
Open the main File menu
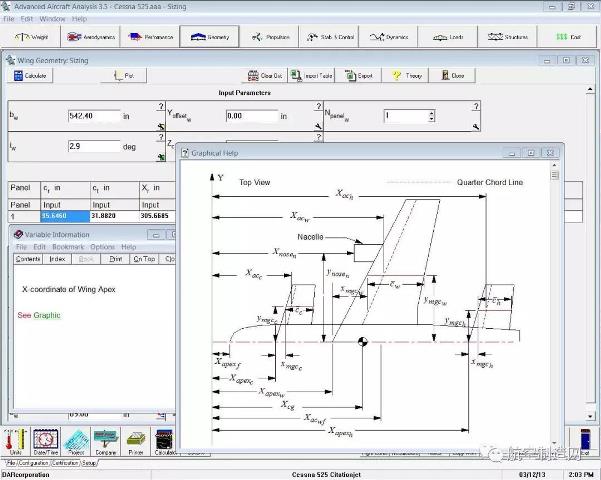pos(9,19)
